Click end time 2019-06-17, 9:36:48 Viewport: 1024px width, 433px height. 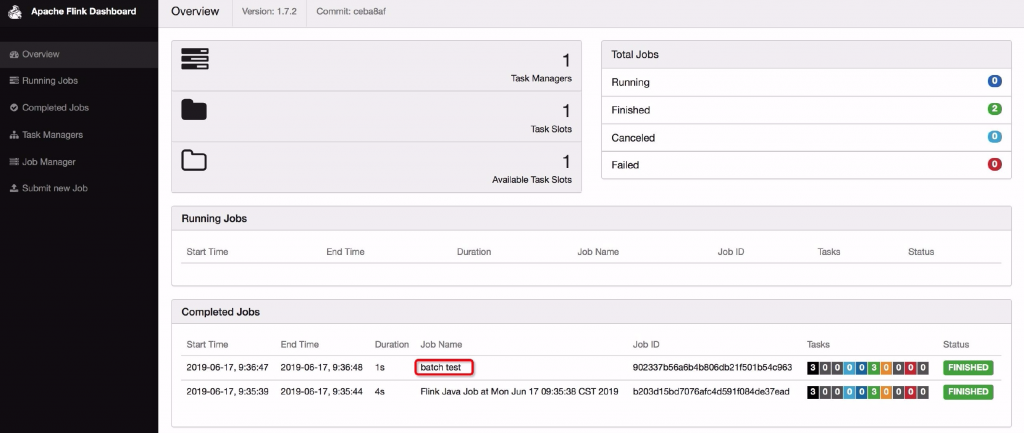pos(321,368)
